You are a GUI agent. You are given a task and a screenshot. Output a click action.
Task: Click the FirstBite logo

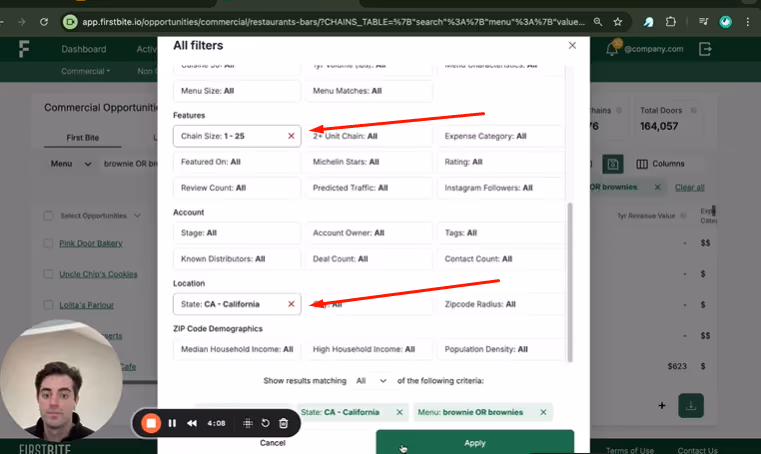24,49
